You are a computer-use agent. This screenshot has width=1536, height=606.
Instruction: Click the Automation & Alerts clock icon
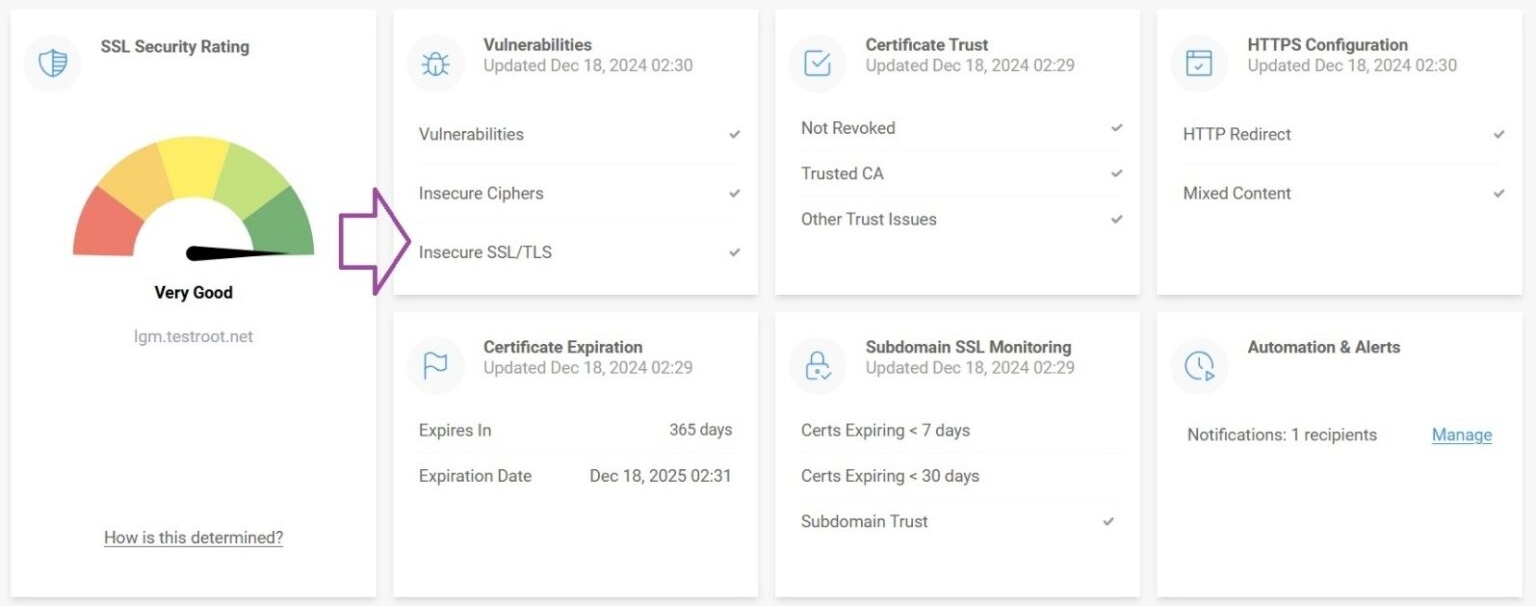point(1199,365)
